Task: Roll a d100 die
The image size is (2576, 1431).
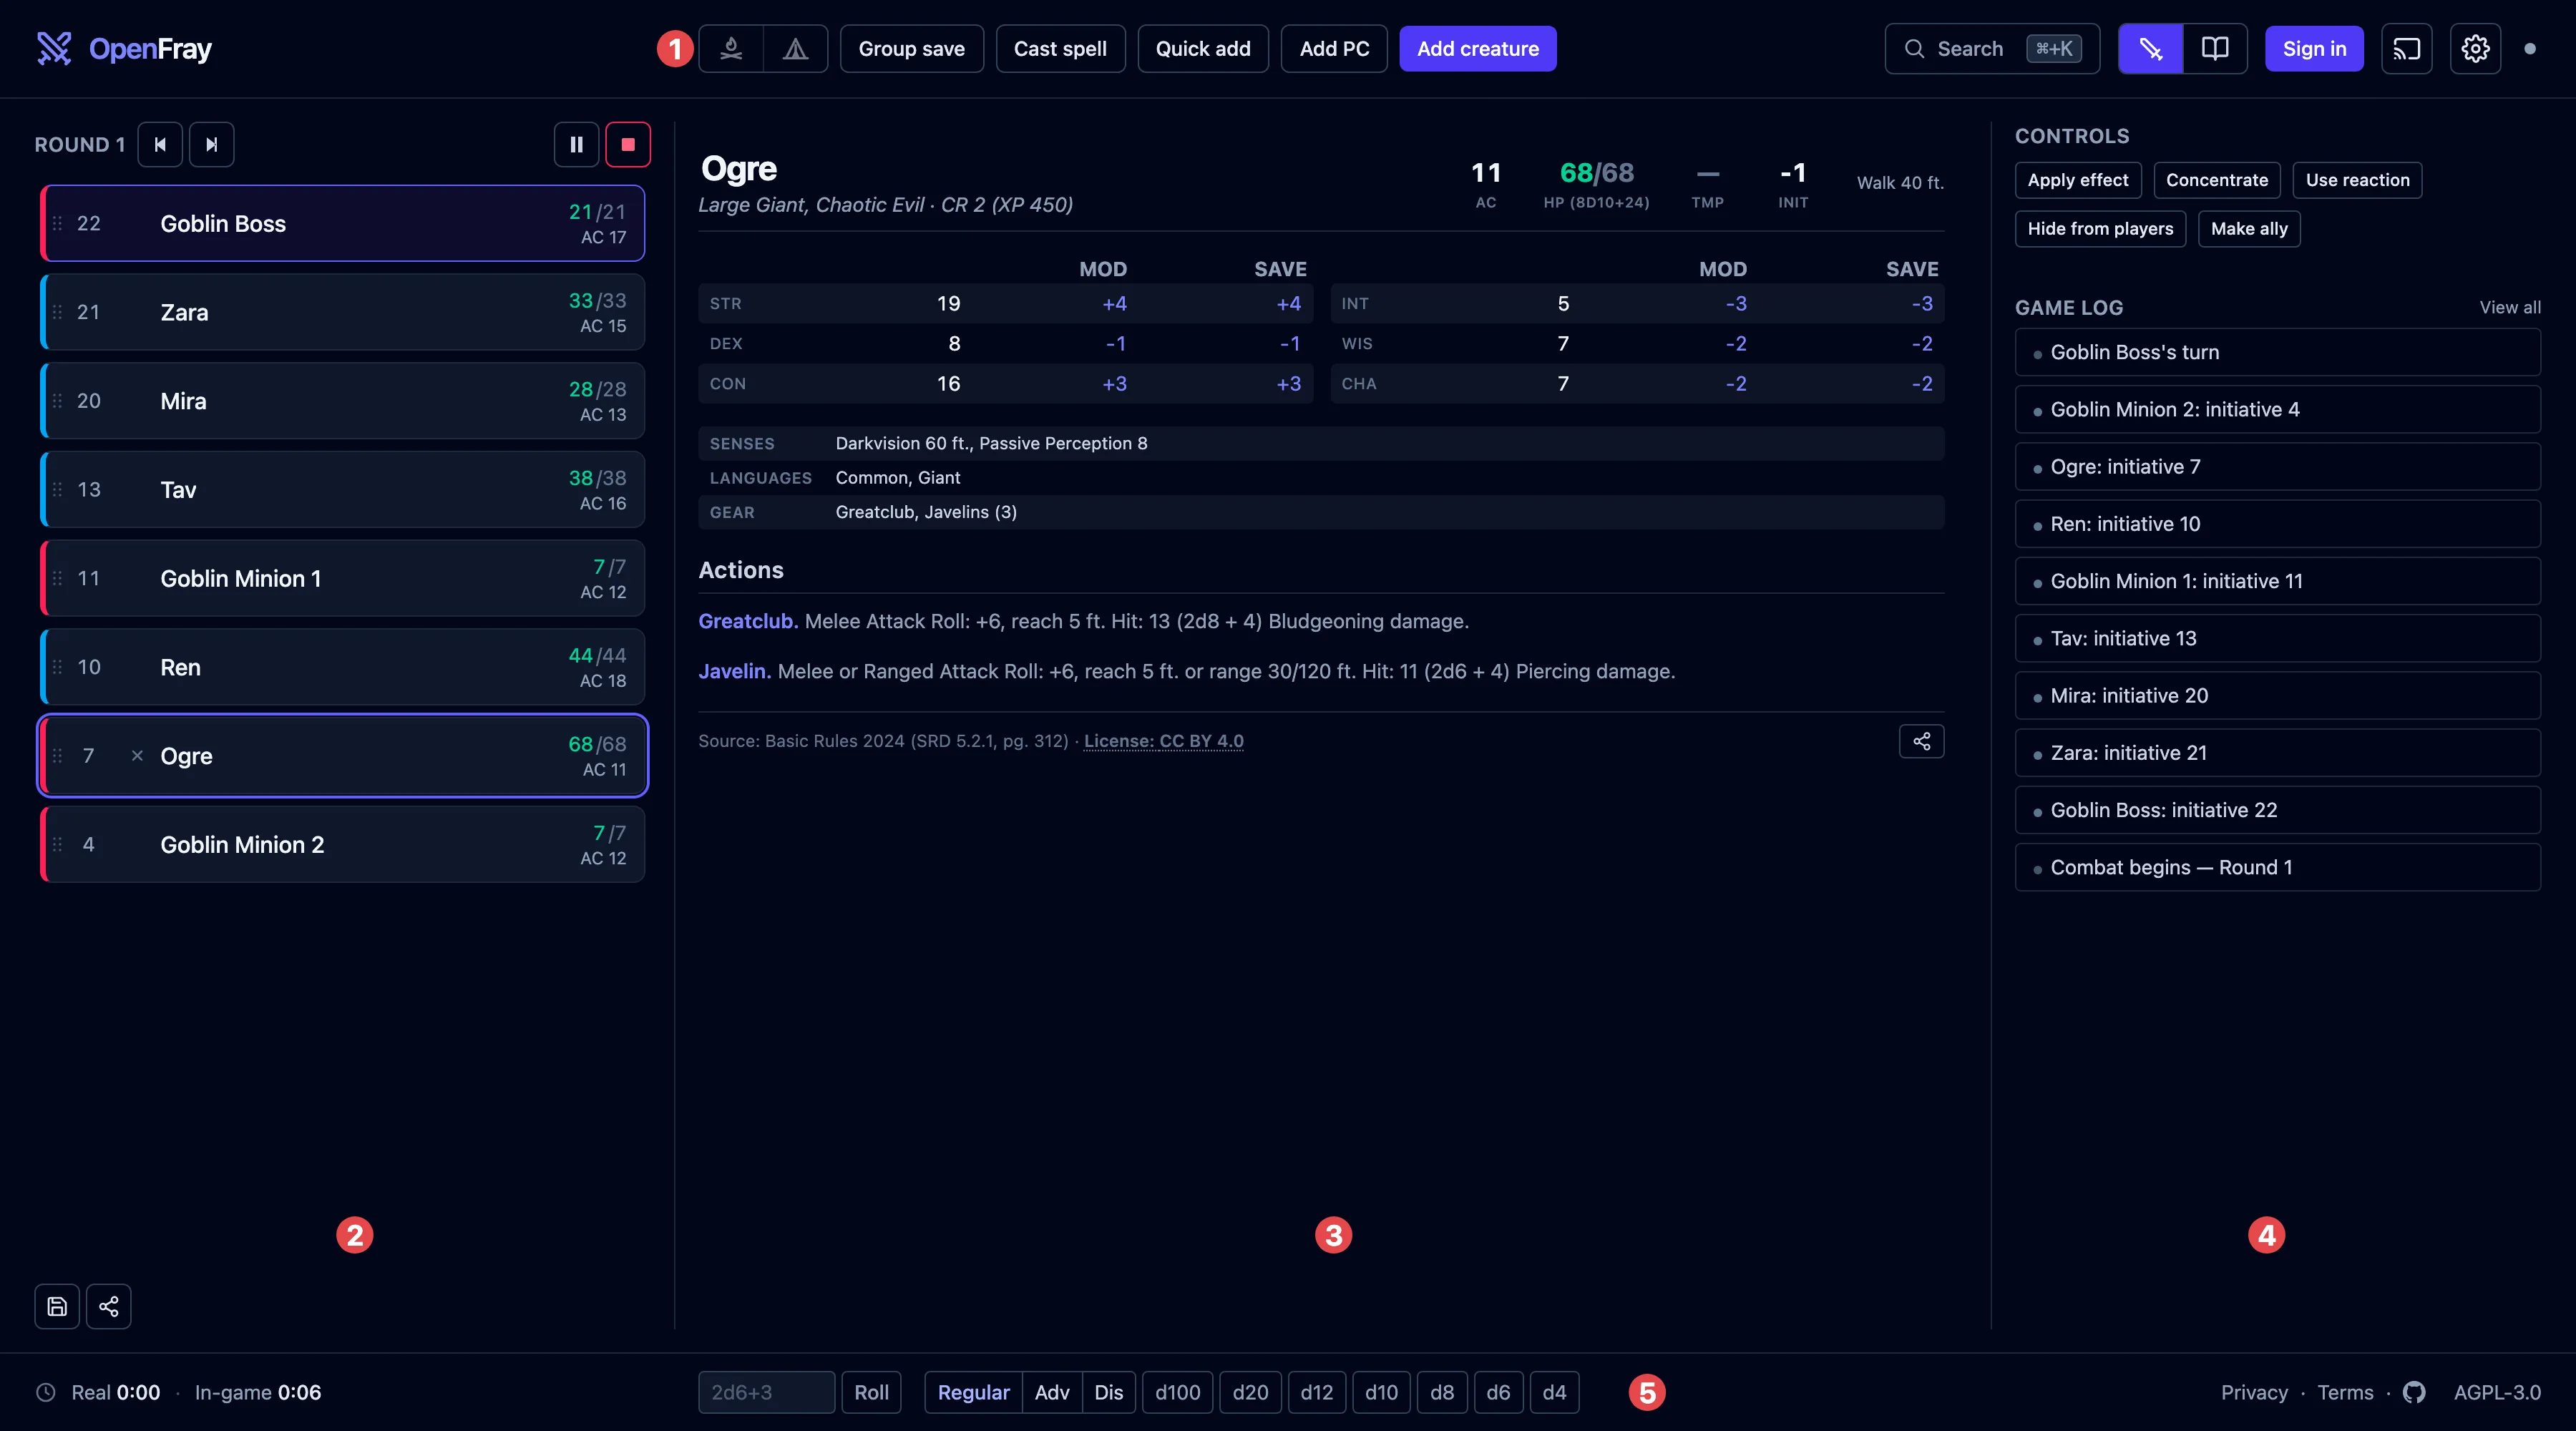Action: tap(1177, 1392)
